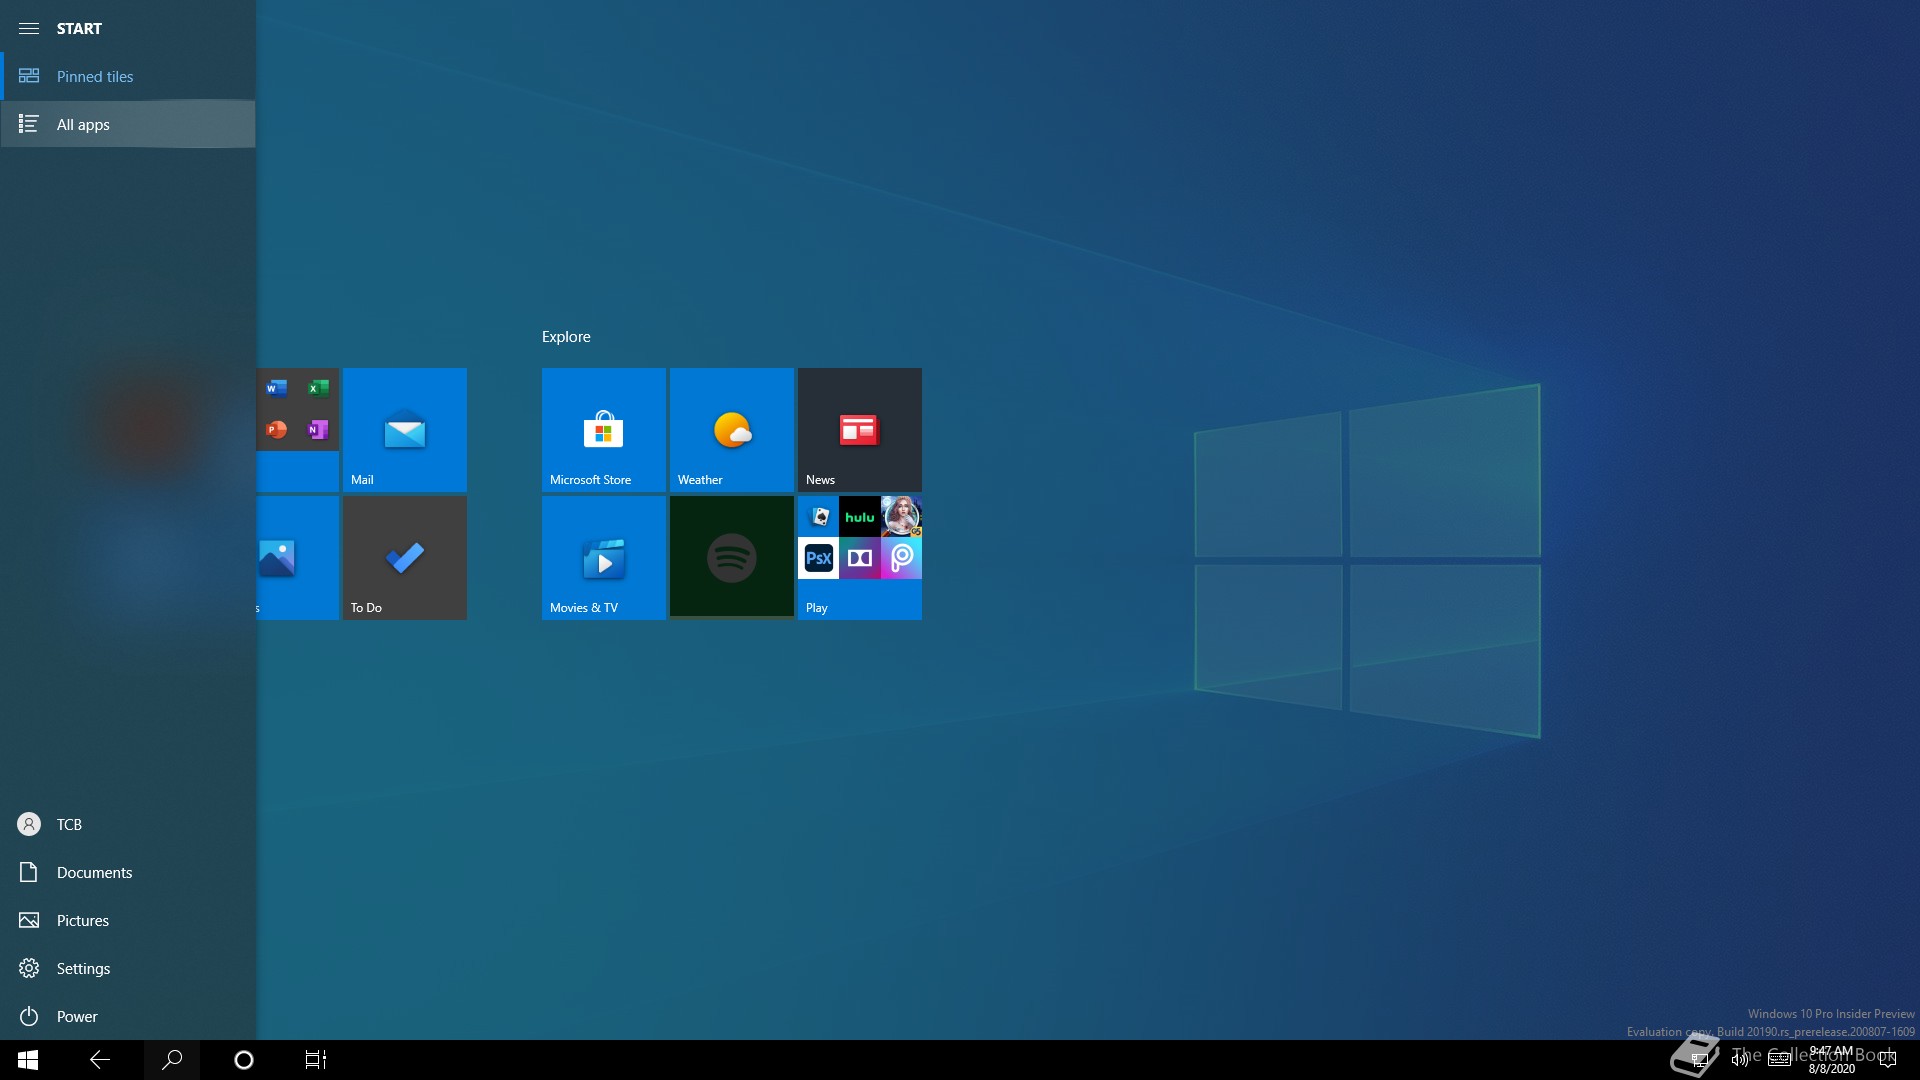Click the Windows Start button on taskbar
Viewport: 1920px width, 1080px height.
28,1060
